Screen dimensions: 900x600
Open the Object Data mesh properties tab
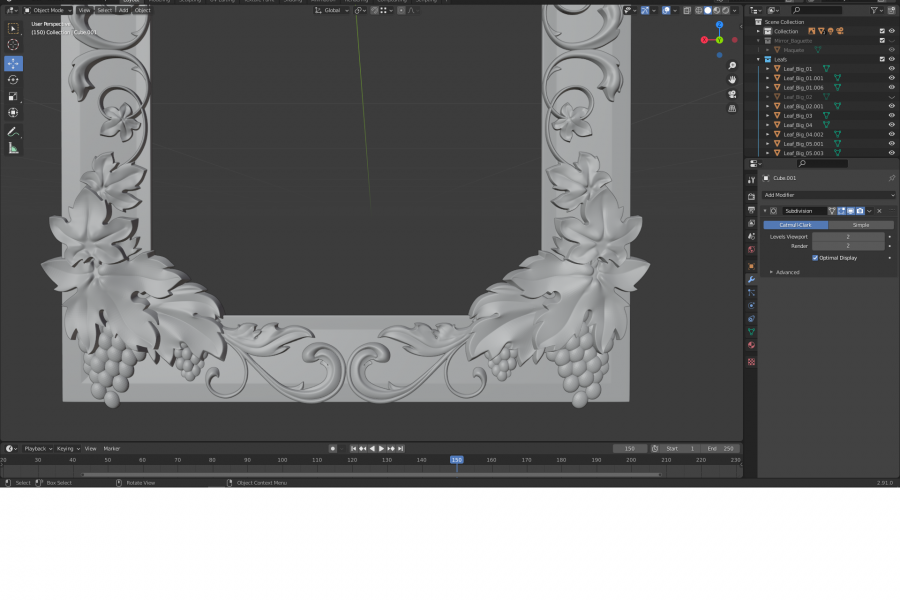click(x=751, y=332)
